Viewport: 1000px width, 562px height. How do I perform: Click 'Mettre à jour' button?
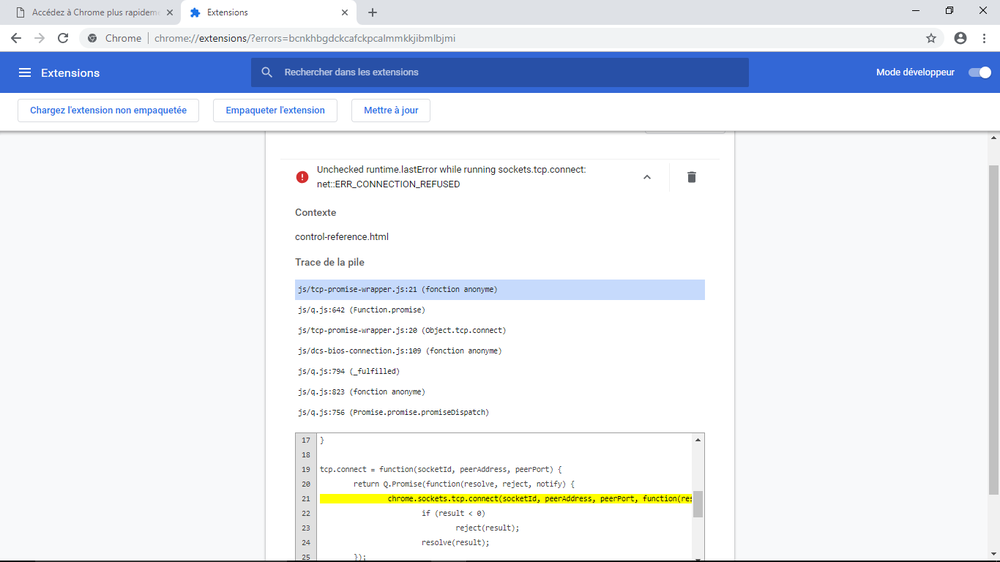point(391,110)
